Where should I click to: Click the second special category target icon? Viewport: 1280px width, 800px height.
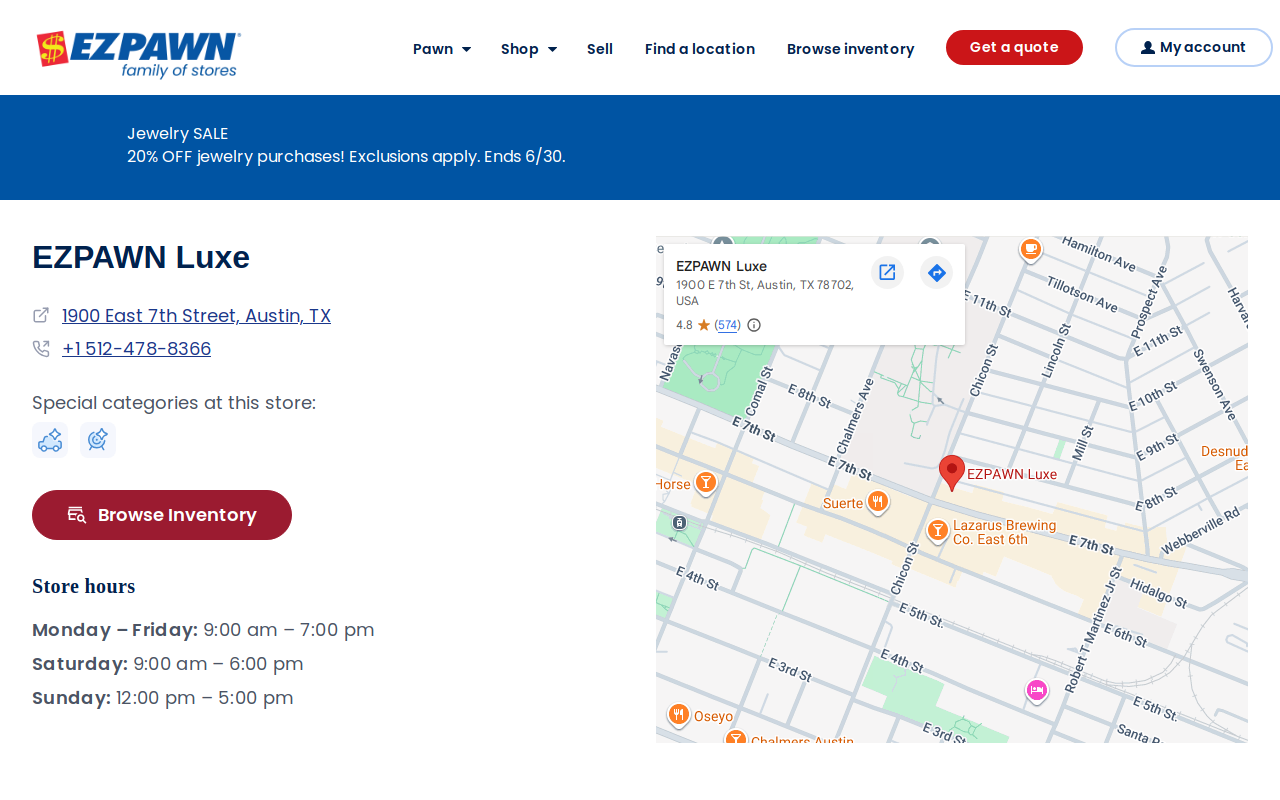98,440
